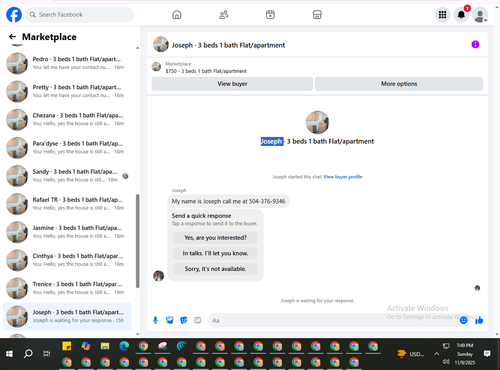
Task: Show hidden system tray icons
Action: (x=436, y=354)
